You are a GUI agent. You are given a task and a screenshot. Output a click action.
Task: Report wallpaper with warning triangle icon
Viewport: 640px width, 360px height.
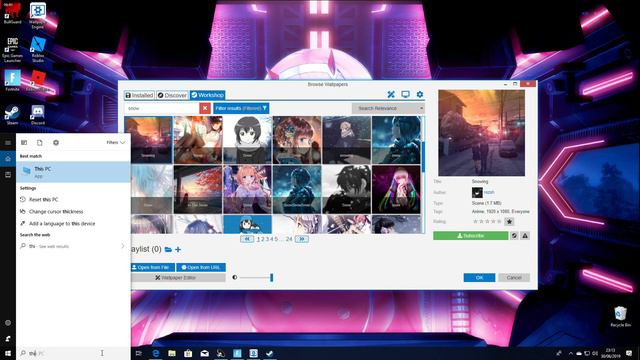click(x=525, y=236)
